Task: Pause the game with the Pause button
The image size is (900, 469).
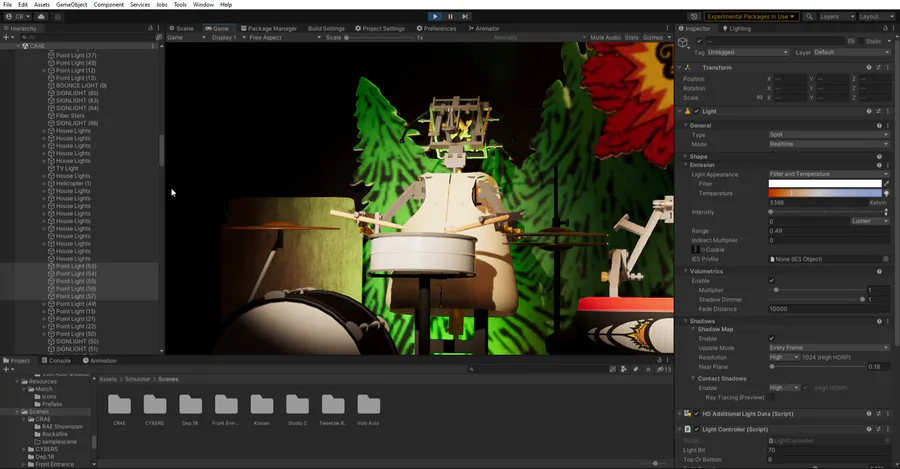Action: tap(450, 17)
